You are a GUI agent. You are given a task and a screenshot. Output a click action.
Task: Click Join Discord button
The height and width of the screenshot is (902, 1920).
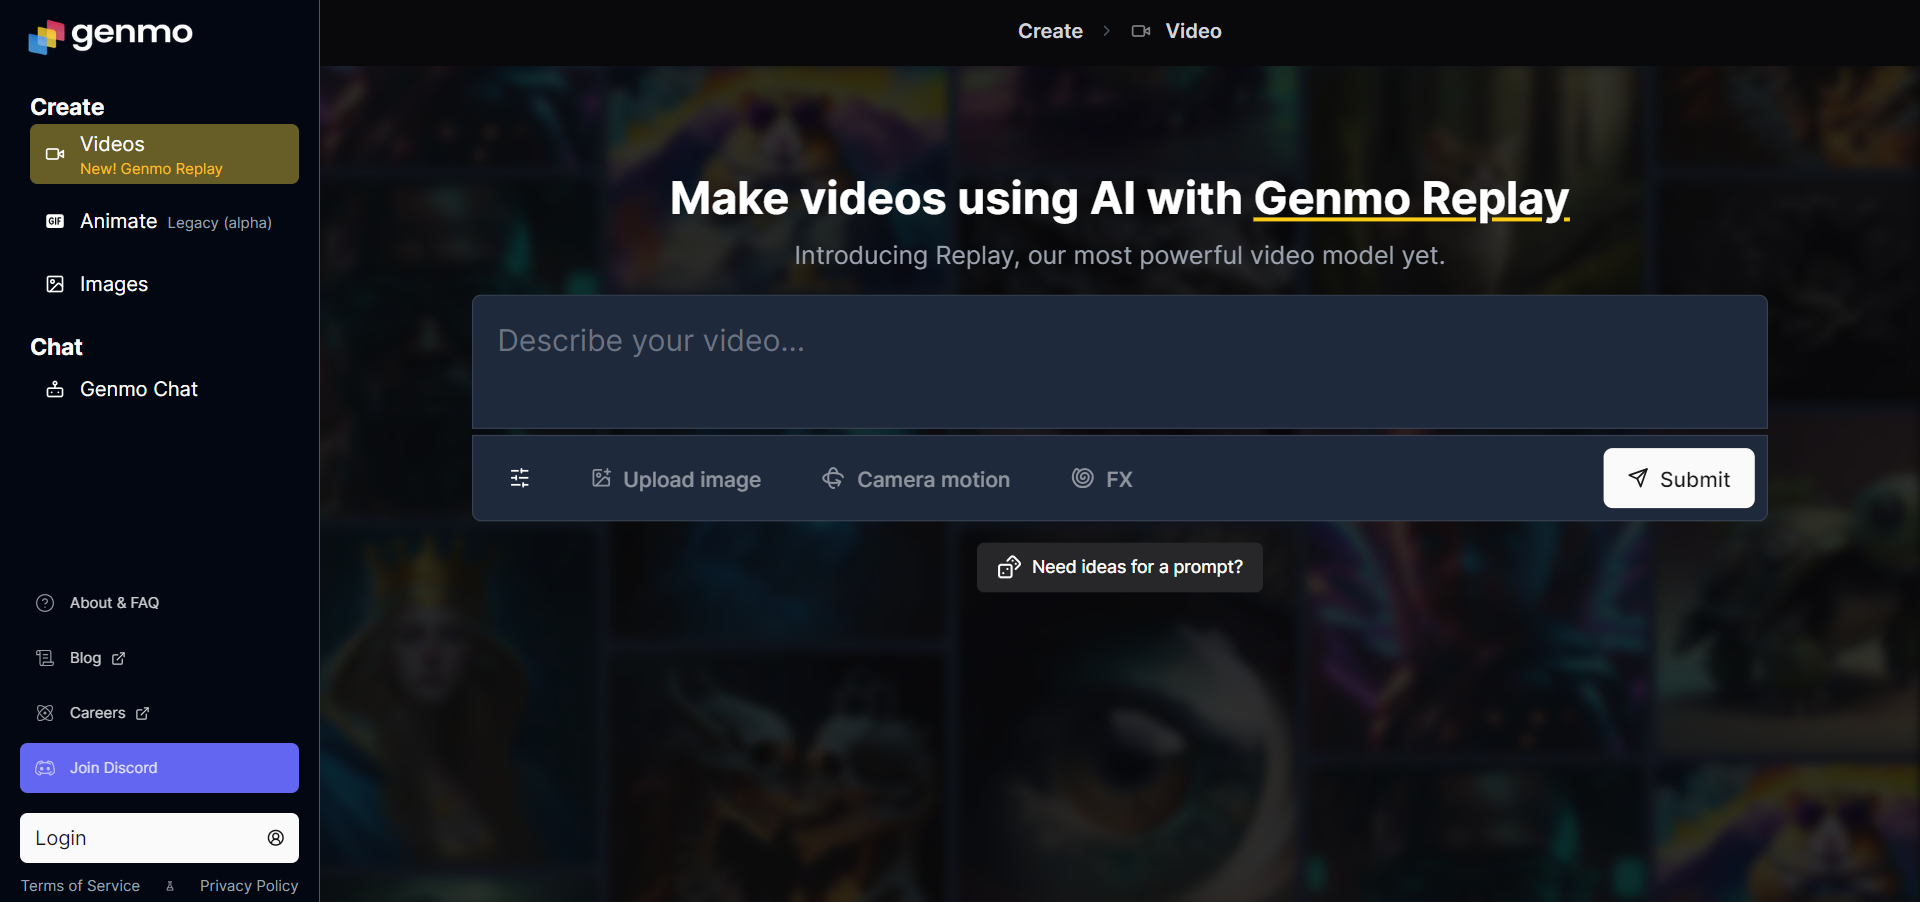pyautogui.click(x=159, y=768)
